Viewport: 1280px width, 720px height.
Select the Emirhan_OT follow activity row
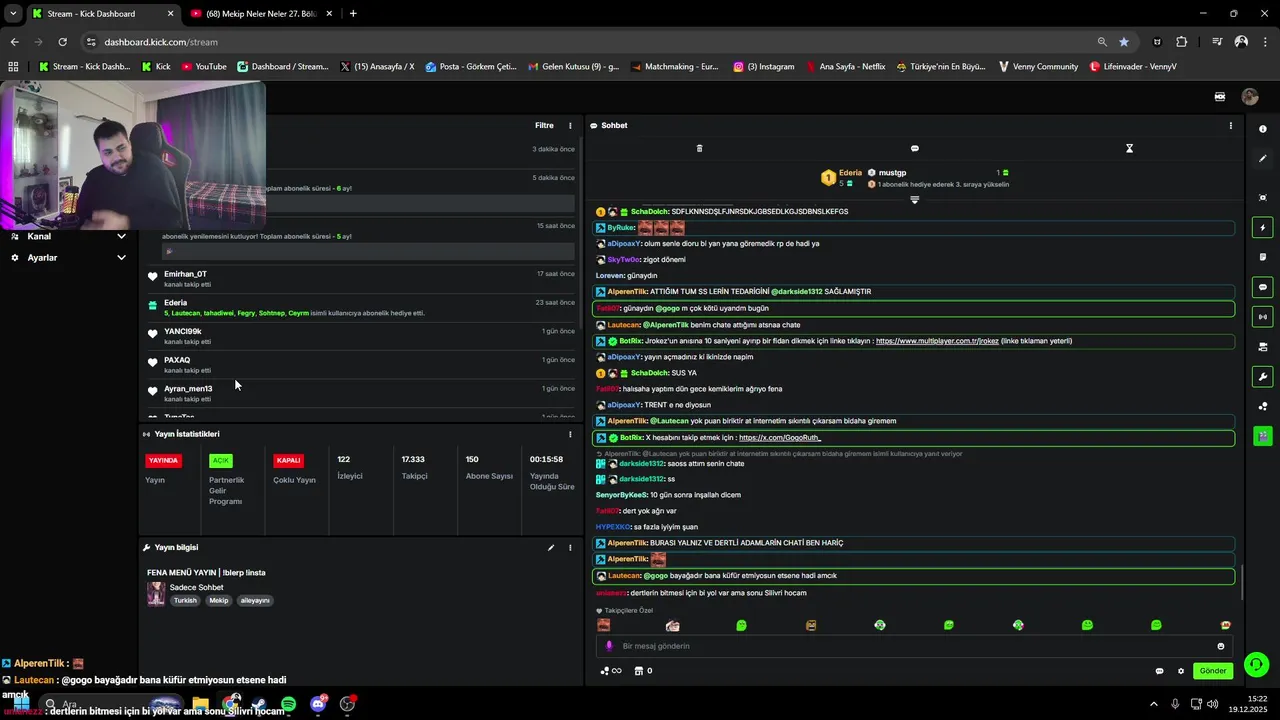click(x=360, y=279)
